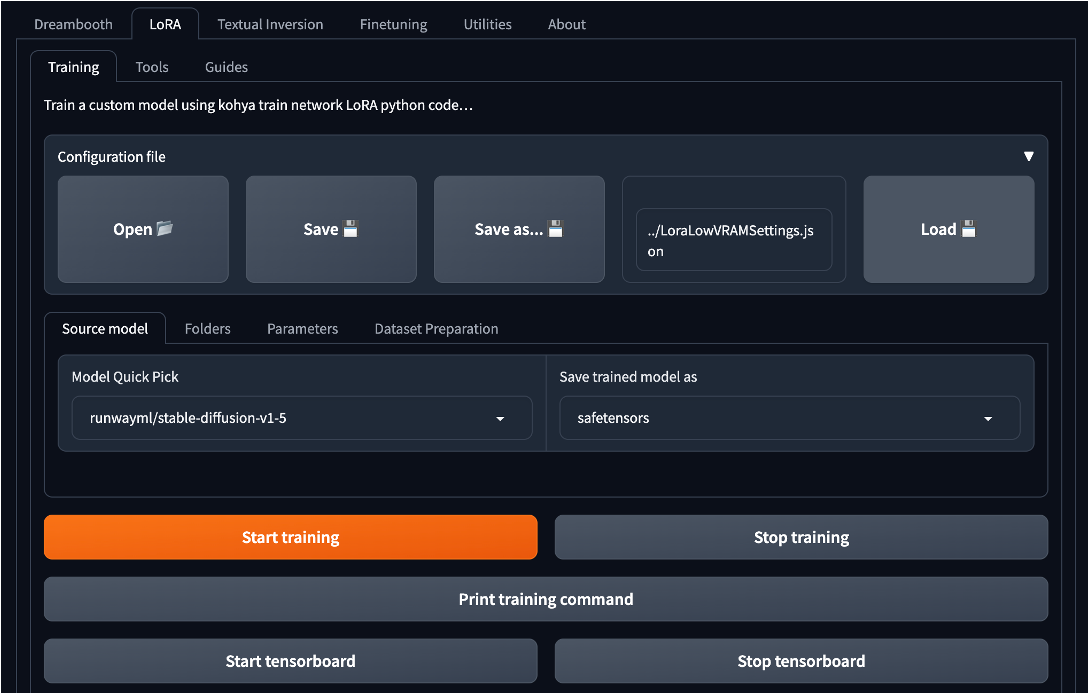Switch to Dataset Preparation tab
The image size is (1088, 694).
(436, 328)
